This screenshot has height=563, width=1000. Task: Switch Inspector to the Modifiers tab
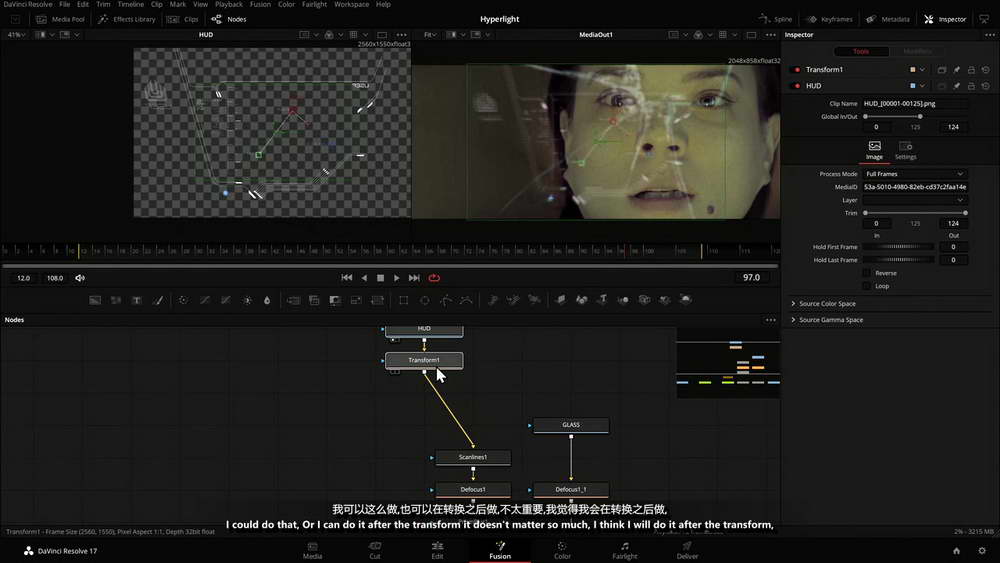click(x=917, y=51)
